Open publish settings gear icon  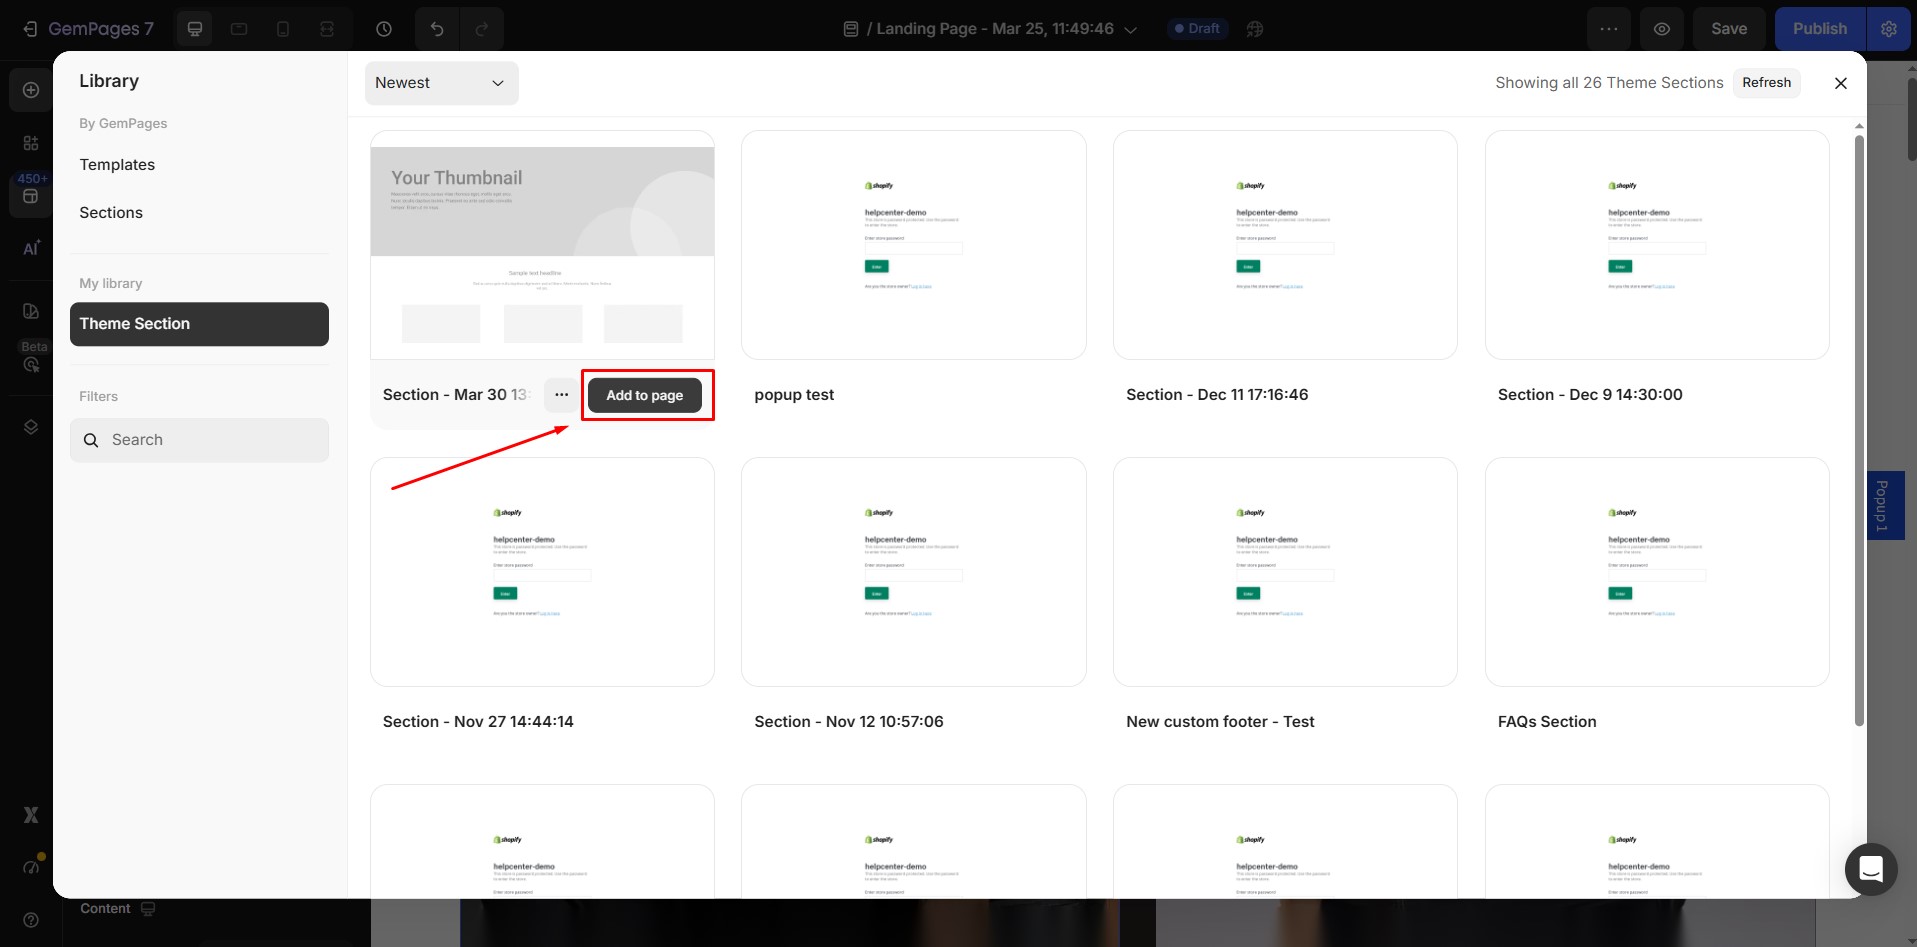(x=1889, y=29)
